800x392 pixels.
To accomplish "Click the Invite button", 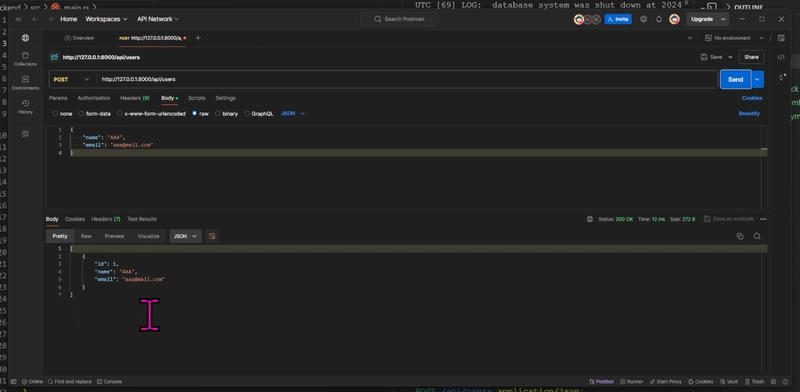I will click(618, 19).
